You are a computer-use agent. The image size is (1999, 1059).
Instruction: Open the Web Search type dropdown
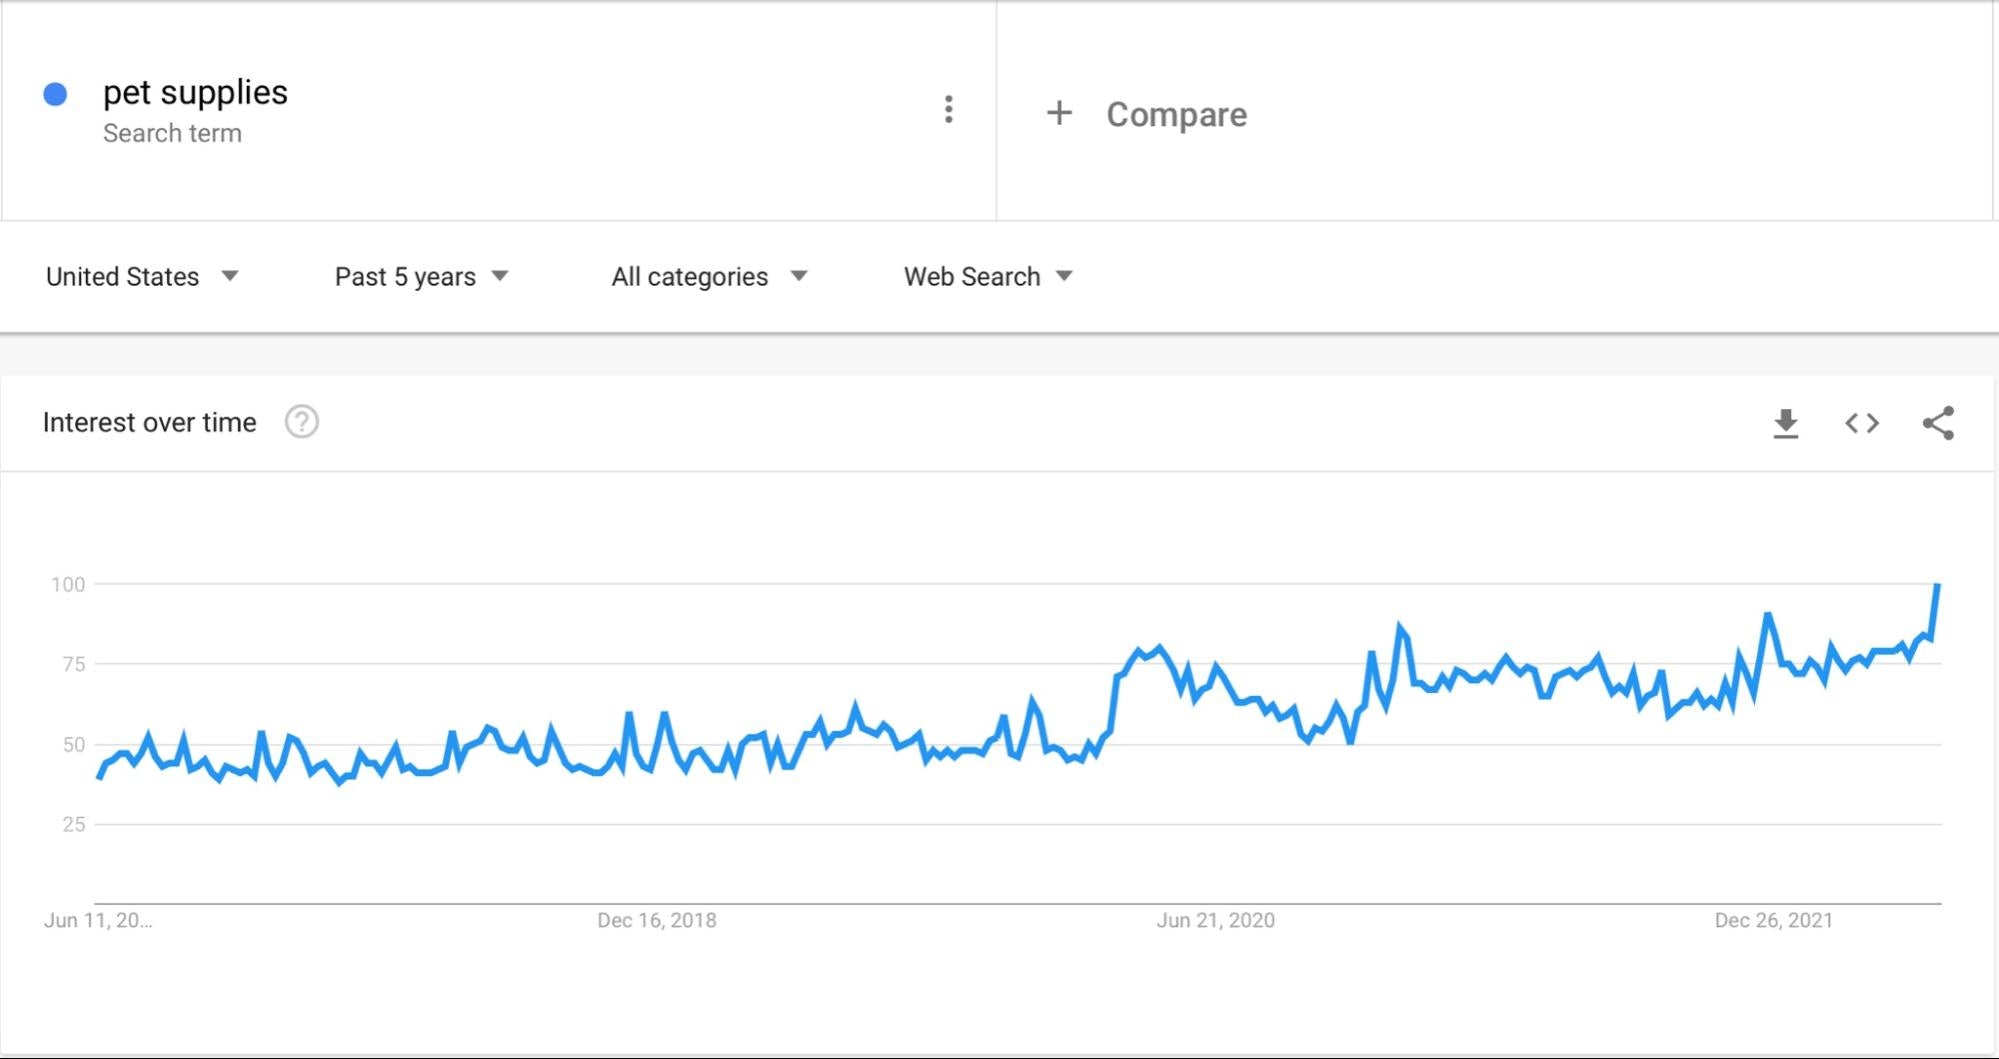(x=987, y=276)
